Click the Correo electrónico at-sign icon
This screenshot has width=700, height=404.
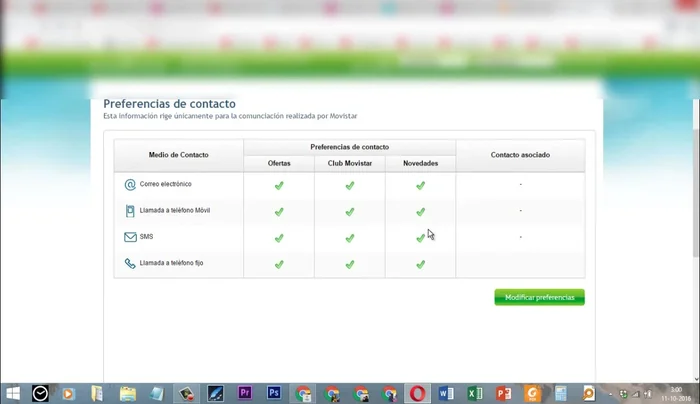pyautogui.click(x=130, y=184)
